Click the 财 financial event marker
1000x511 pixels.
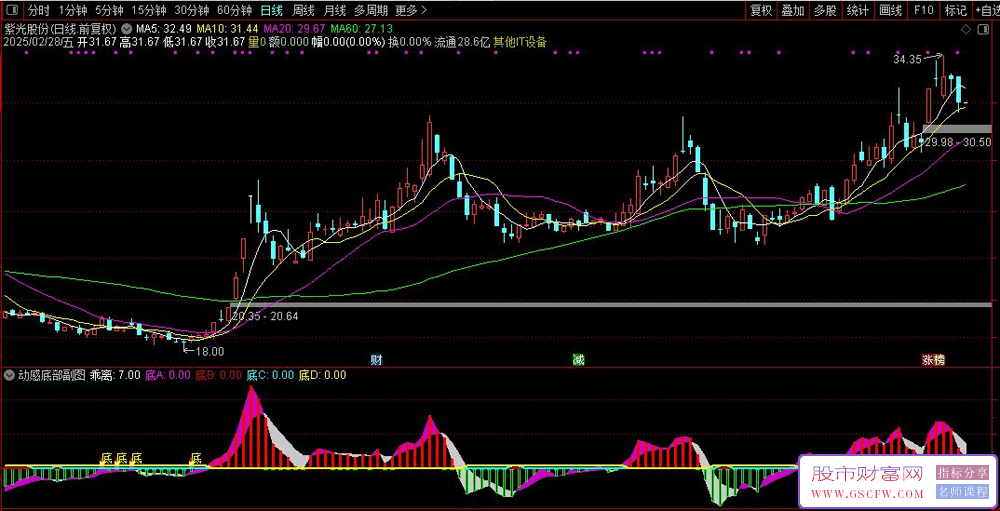[x=376, y=359]
